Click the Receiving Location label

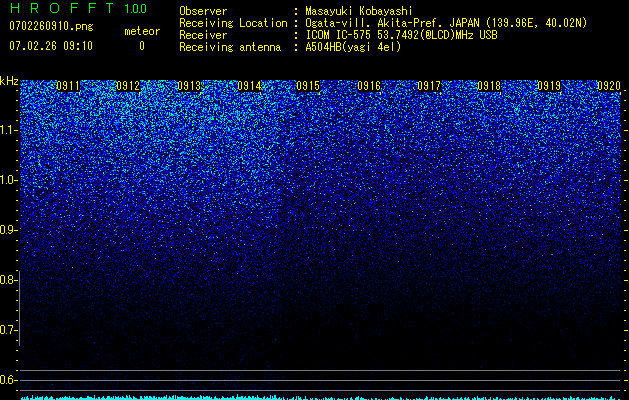pos(233,23)
